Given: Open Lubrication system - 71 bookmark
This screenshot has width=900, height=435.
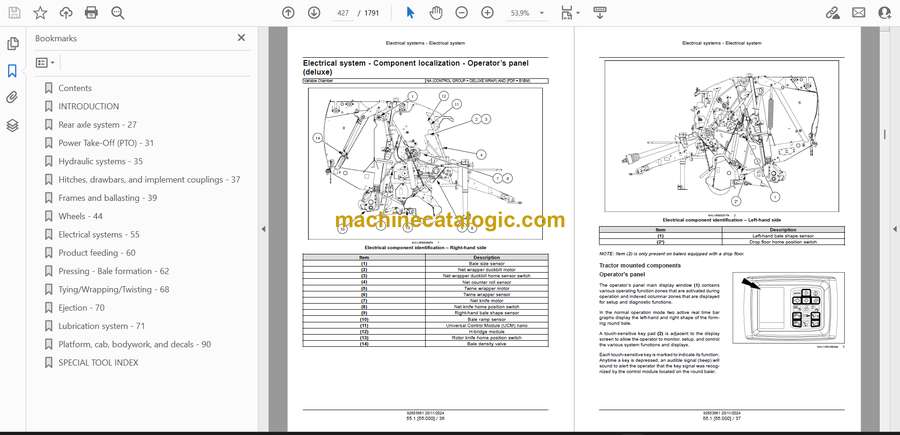Looking at the screenshot, I should click(x=102, y=326).
